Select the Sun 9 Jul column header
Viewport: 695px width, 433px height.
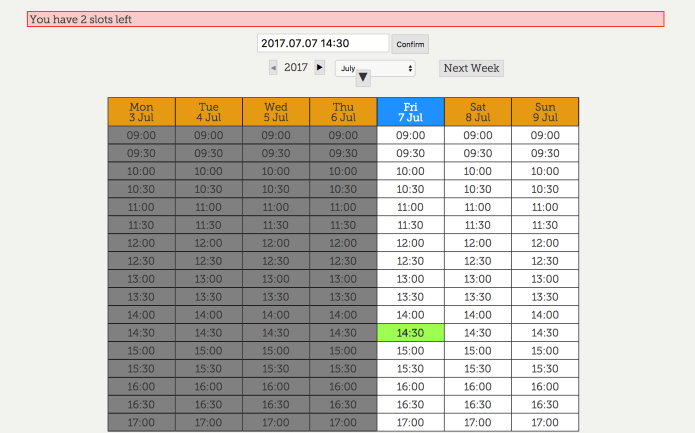click(x=545, y=112)
